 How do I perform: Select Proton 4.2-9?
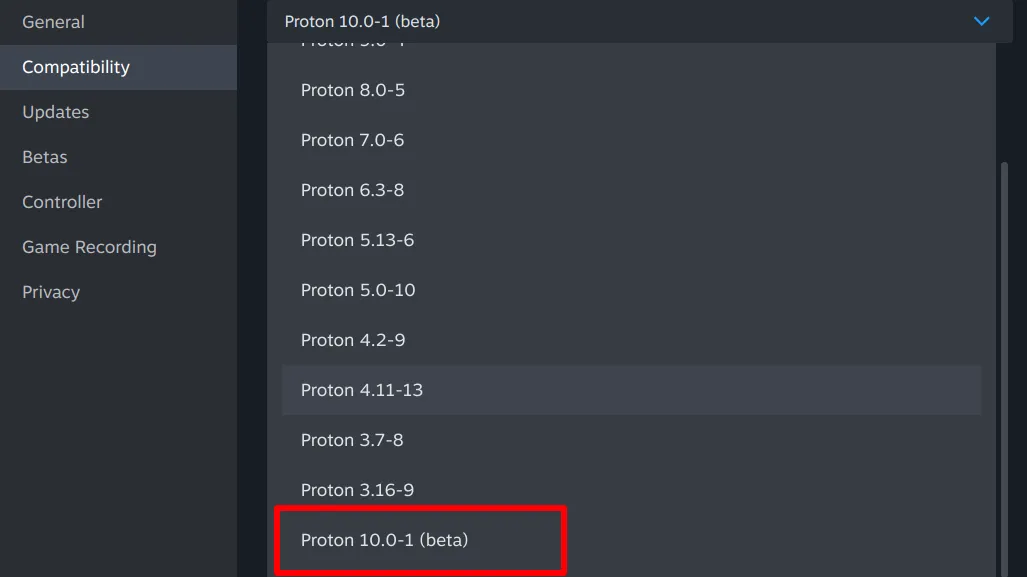coord(352,340)
